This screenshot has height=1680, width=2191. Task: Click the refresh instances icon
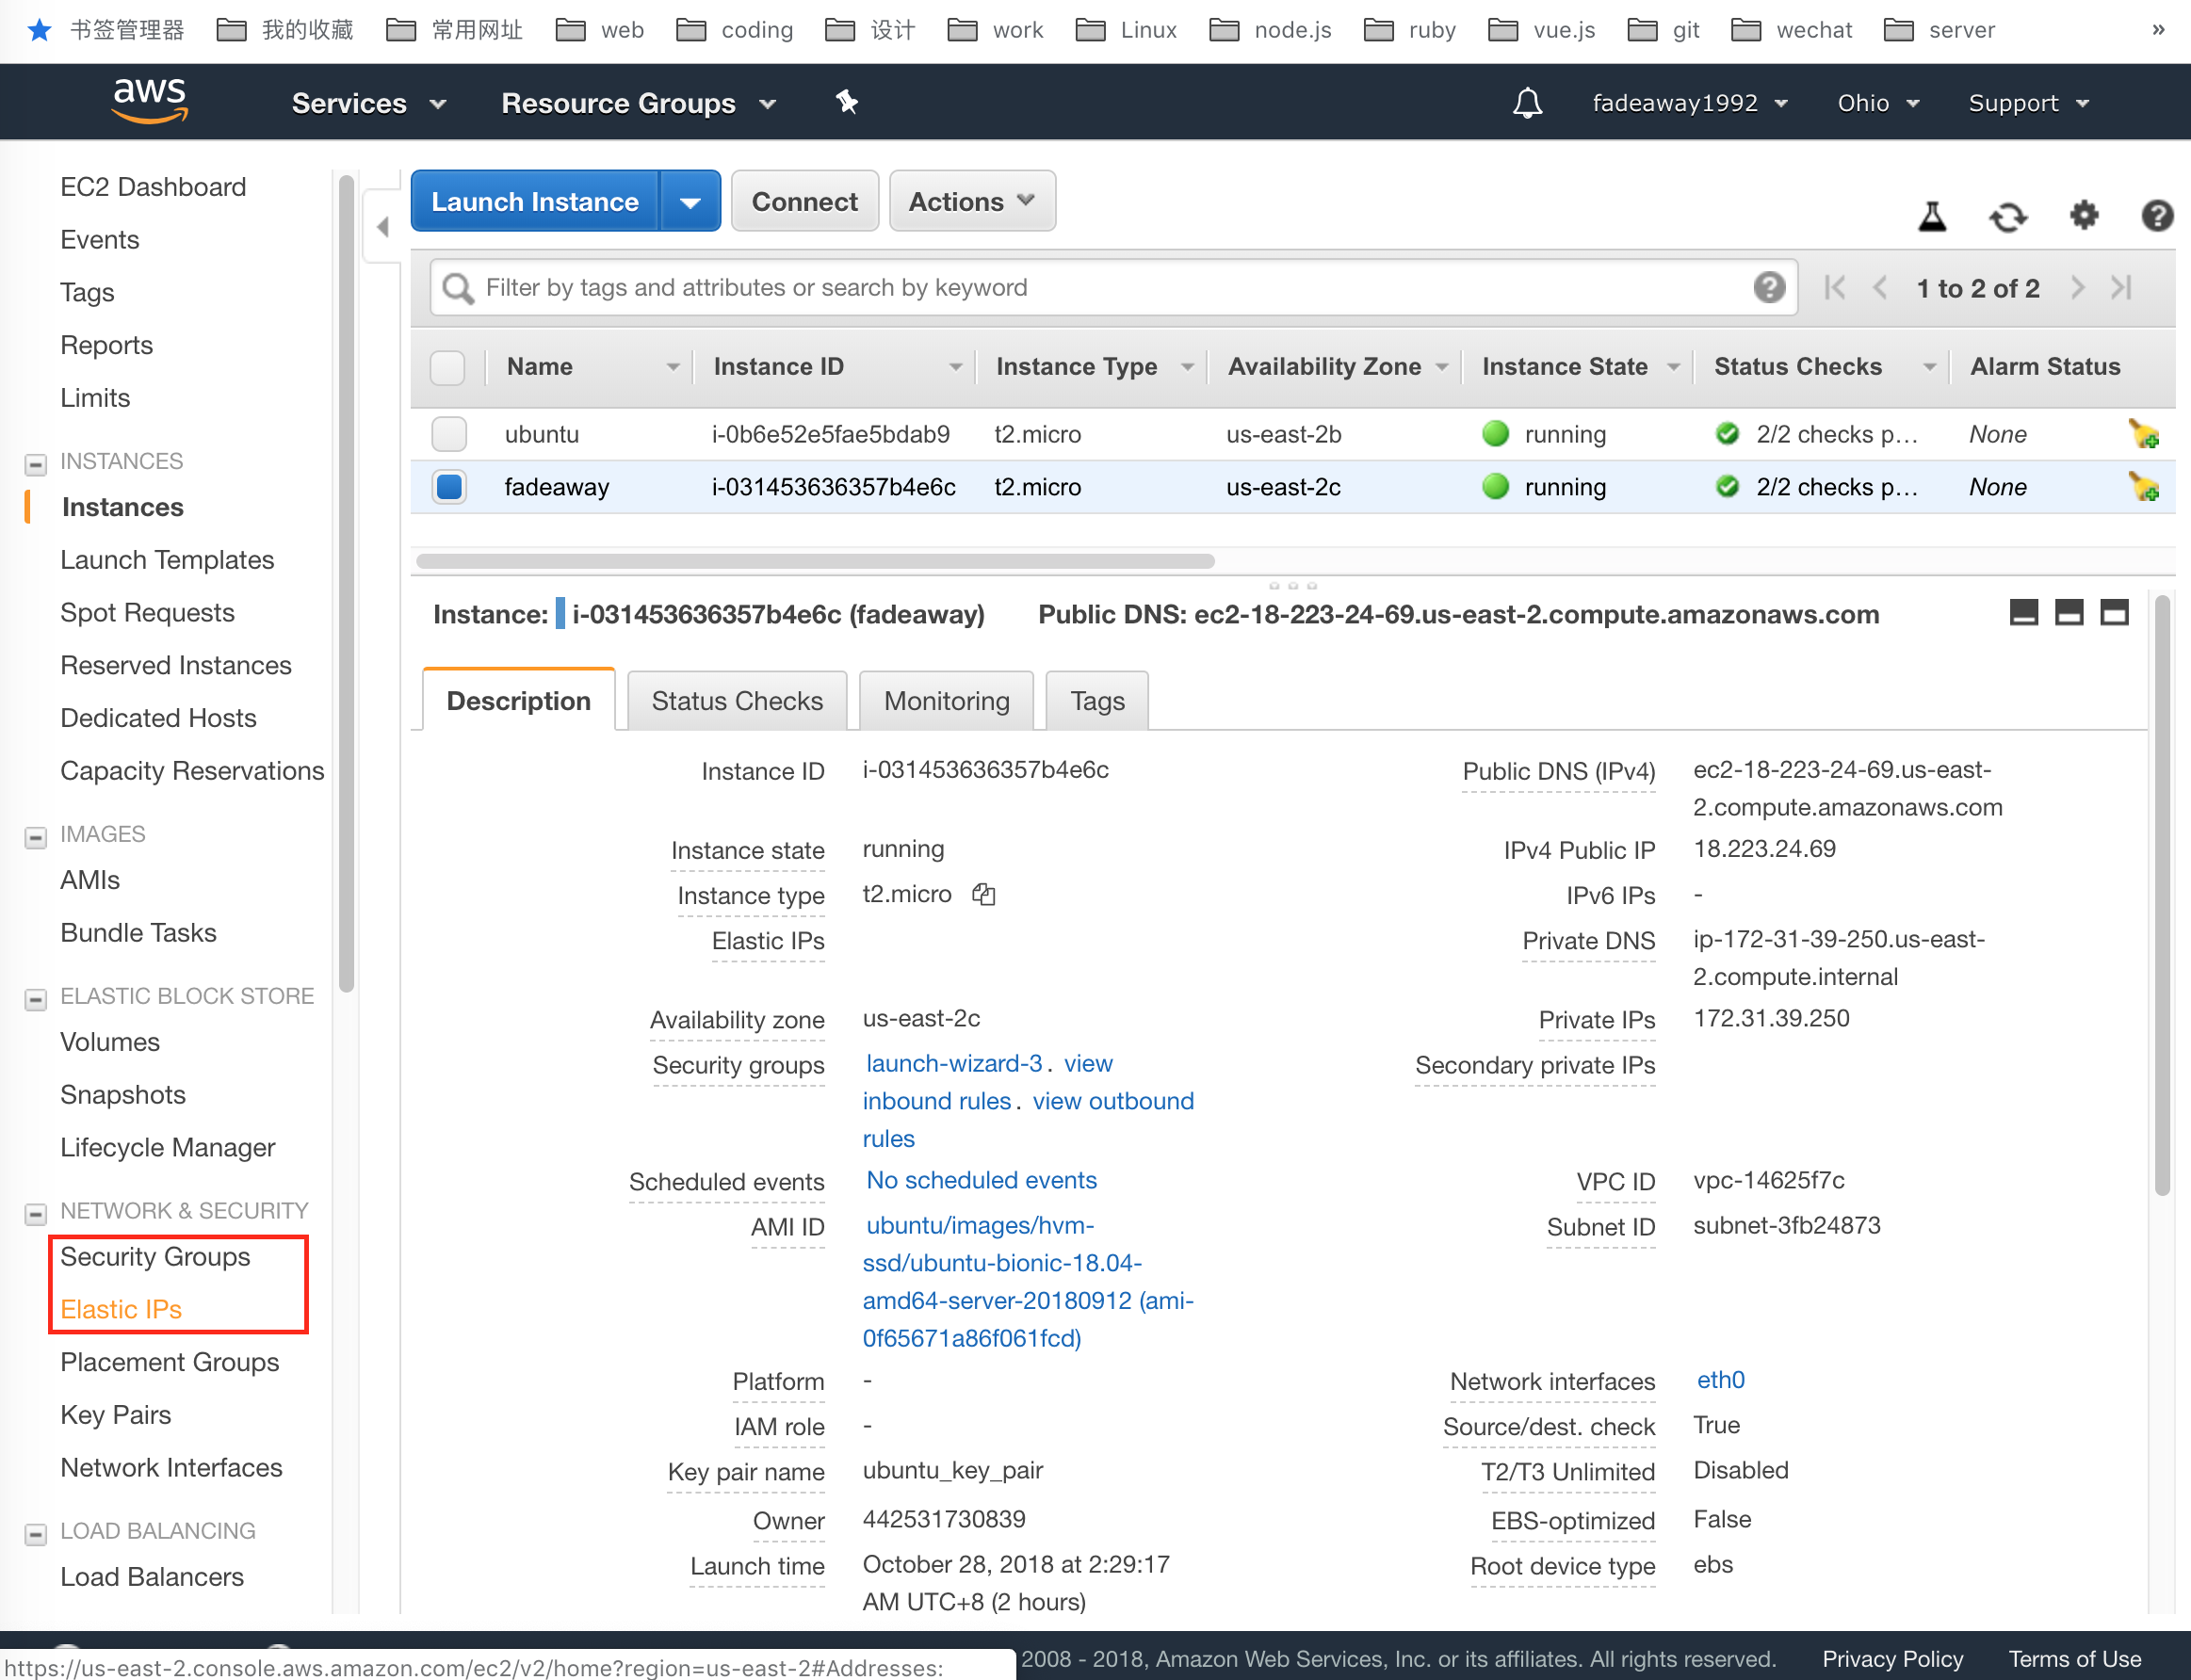pos(2007,216)
